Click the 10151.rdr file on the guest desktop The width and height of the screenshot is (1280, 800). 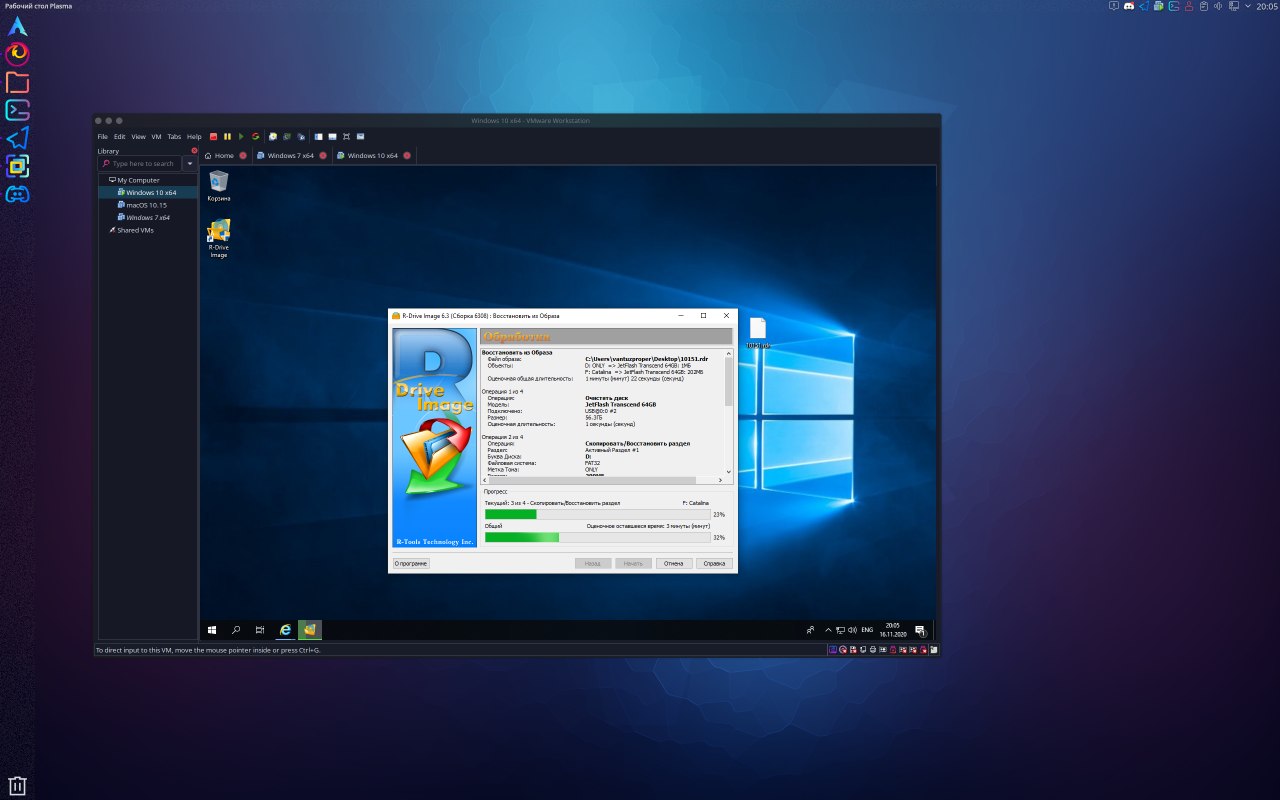click(x=758, y=333)
